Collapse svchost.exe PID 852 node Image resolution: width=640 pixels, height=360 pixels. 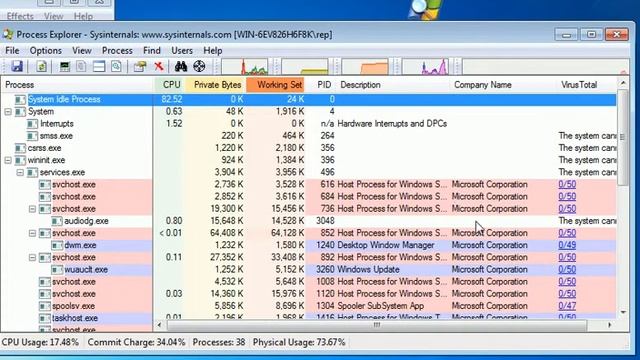[x=32, y=233]
